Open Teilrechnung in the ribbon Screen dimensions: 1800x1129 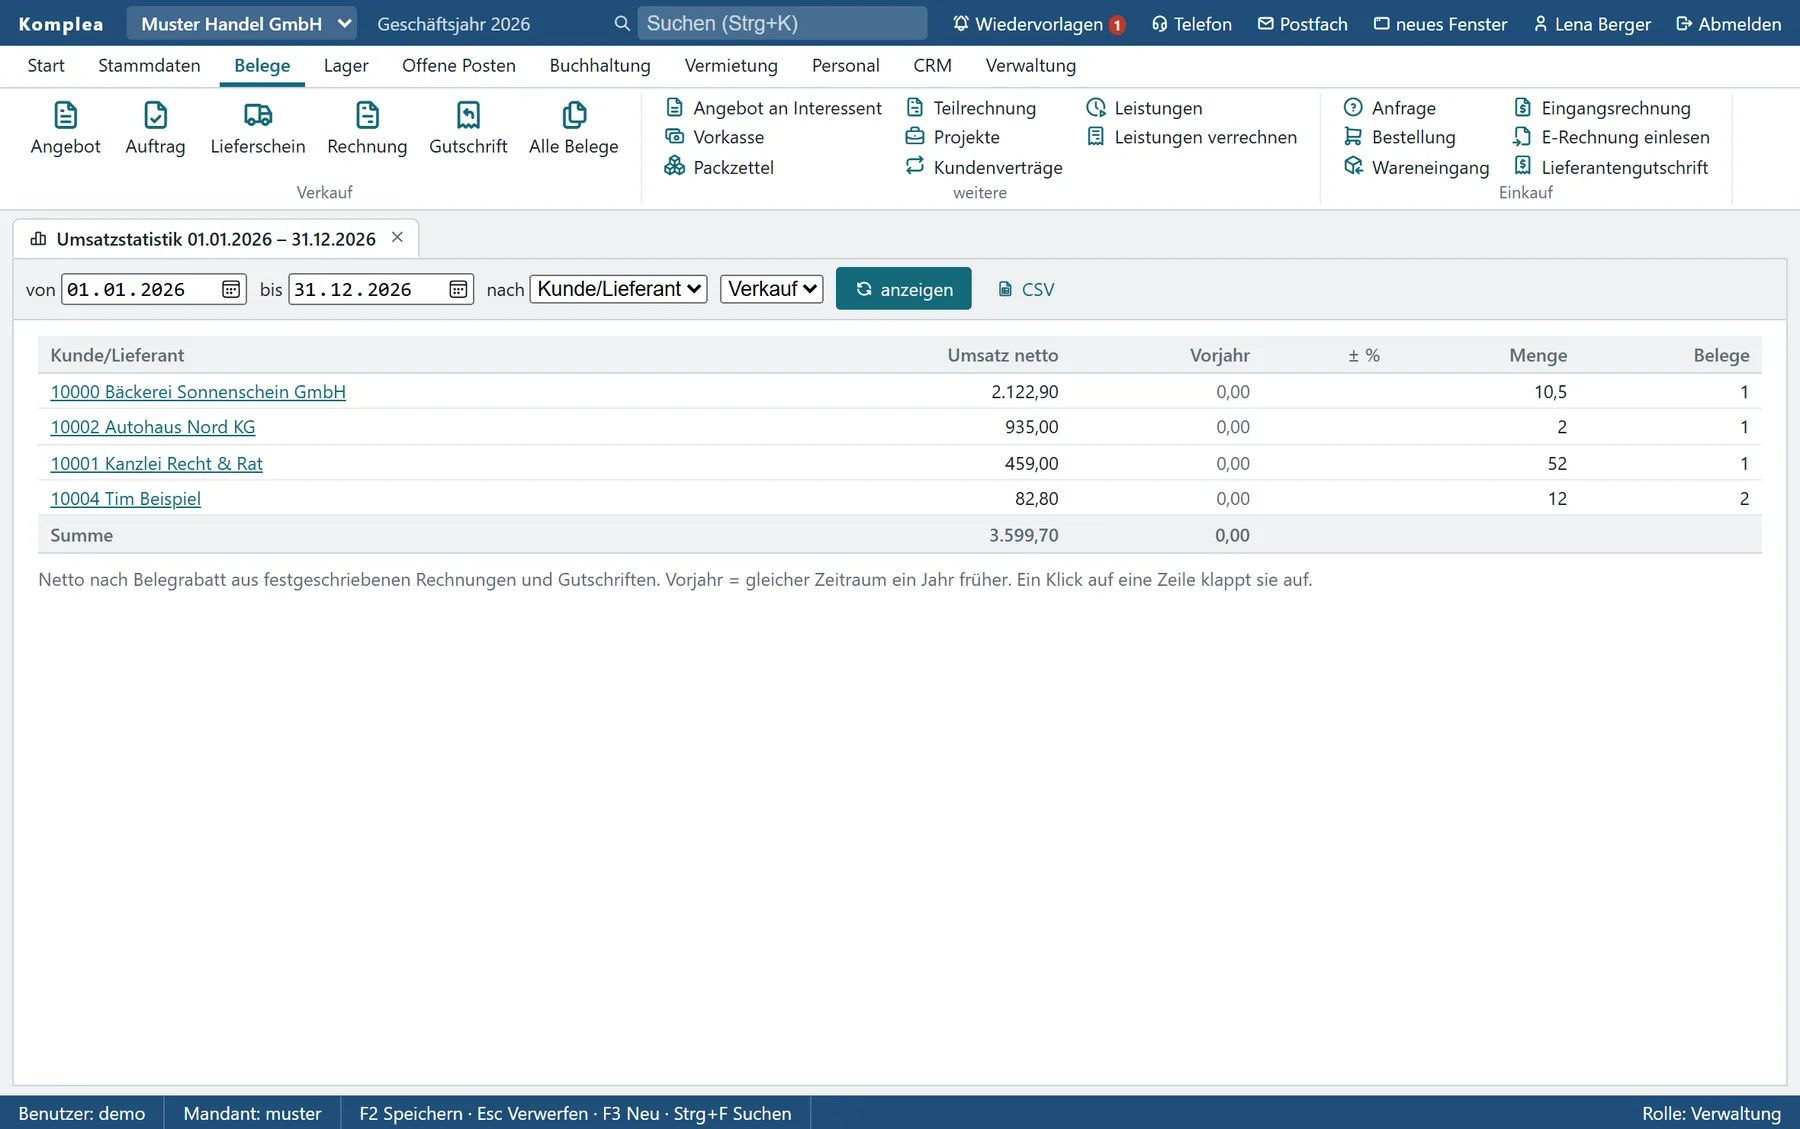(971, 108)
